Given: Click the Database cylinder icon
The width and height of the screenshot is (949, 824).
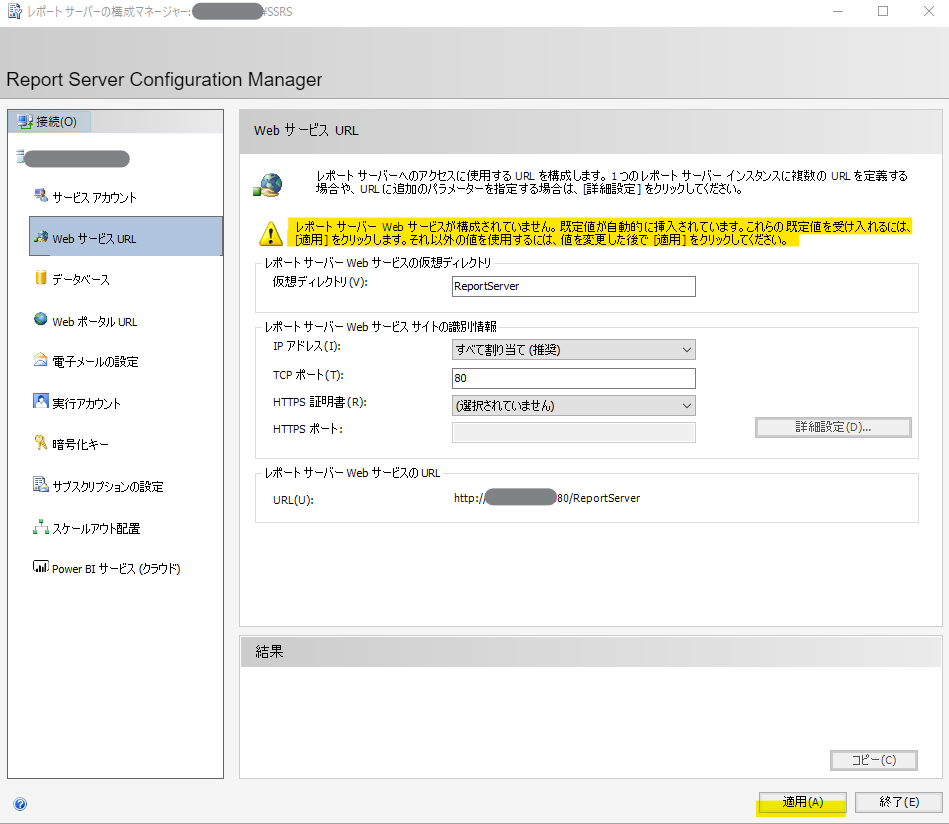Looking at the screenshot, I should [x=41, y=278].
